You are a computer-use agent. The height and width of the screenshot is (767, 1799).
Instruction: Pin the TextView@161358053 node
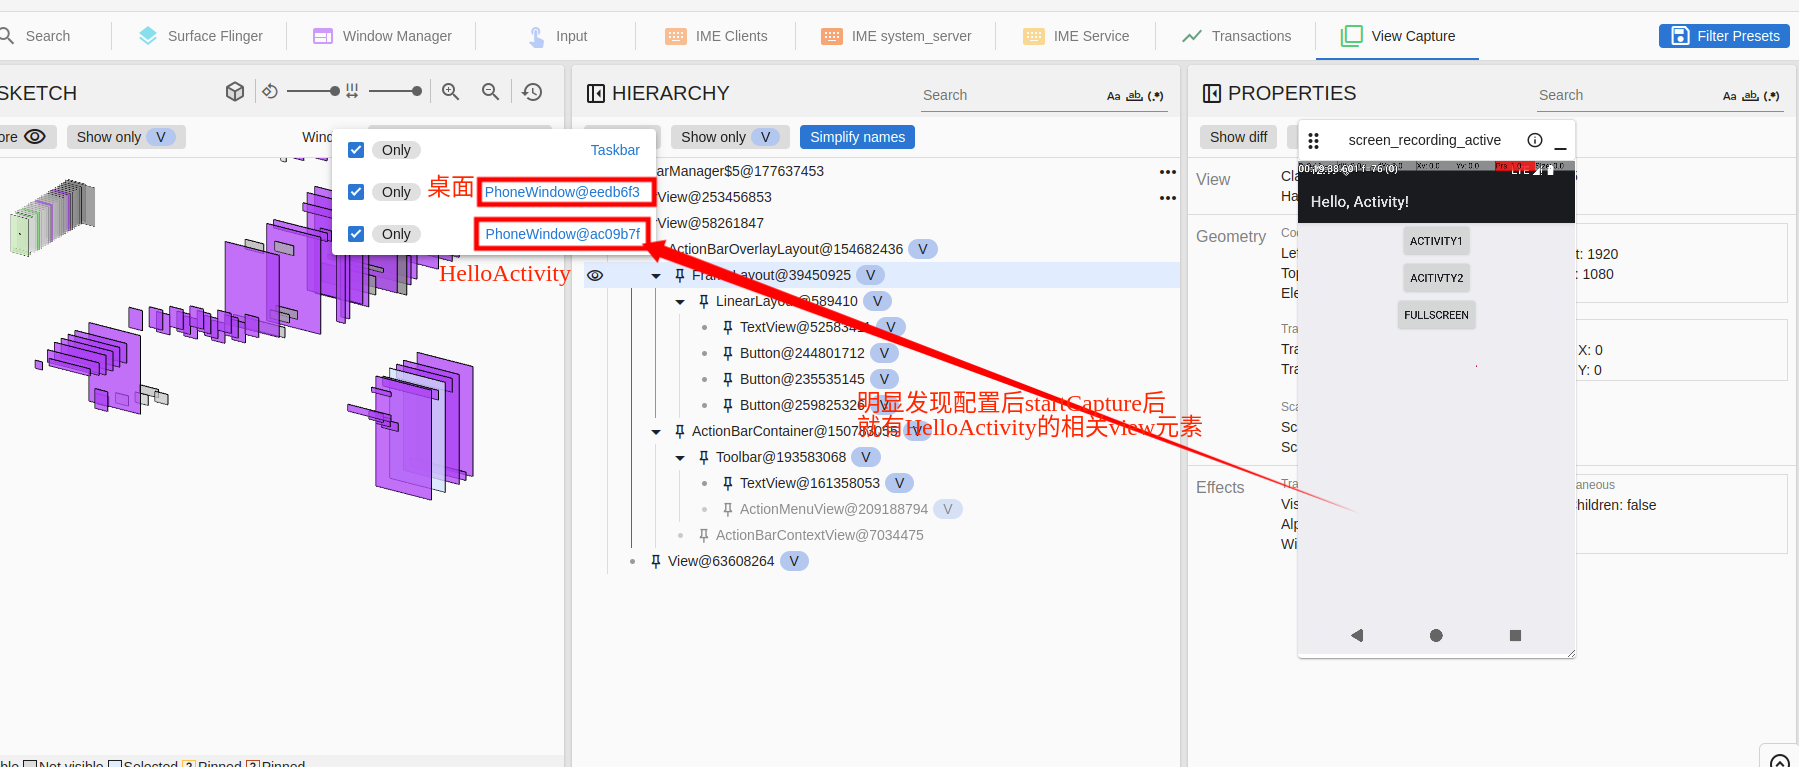[x=728, y=483]
